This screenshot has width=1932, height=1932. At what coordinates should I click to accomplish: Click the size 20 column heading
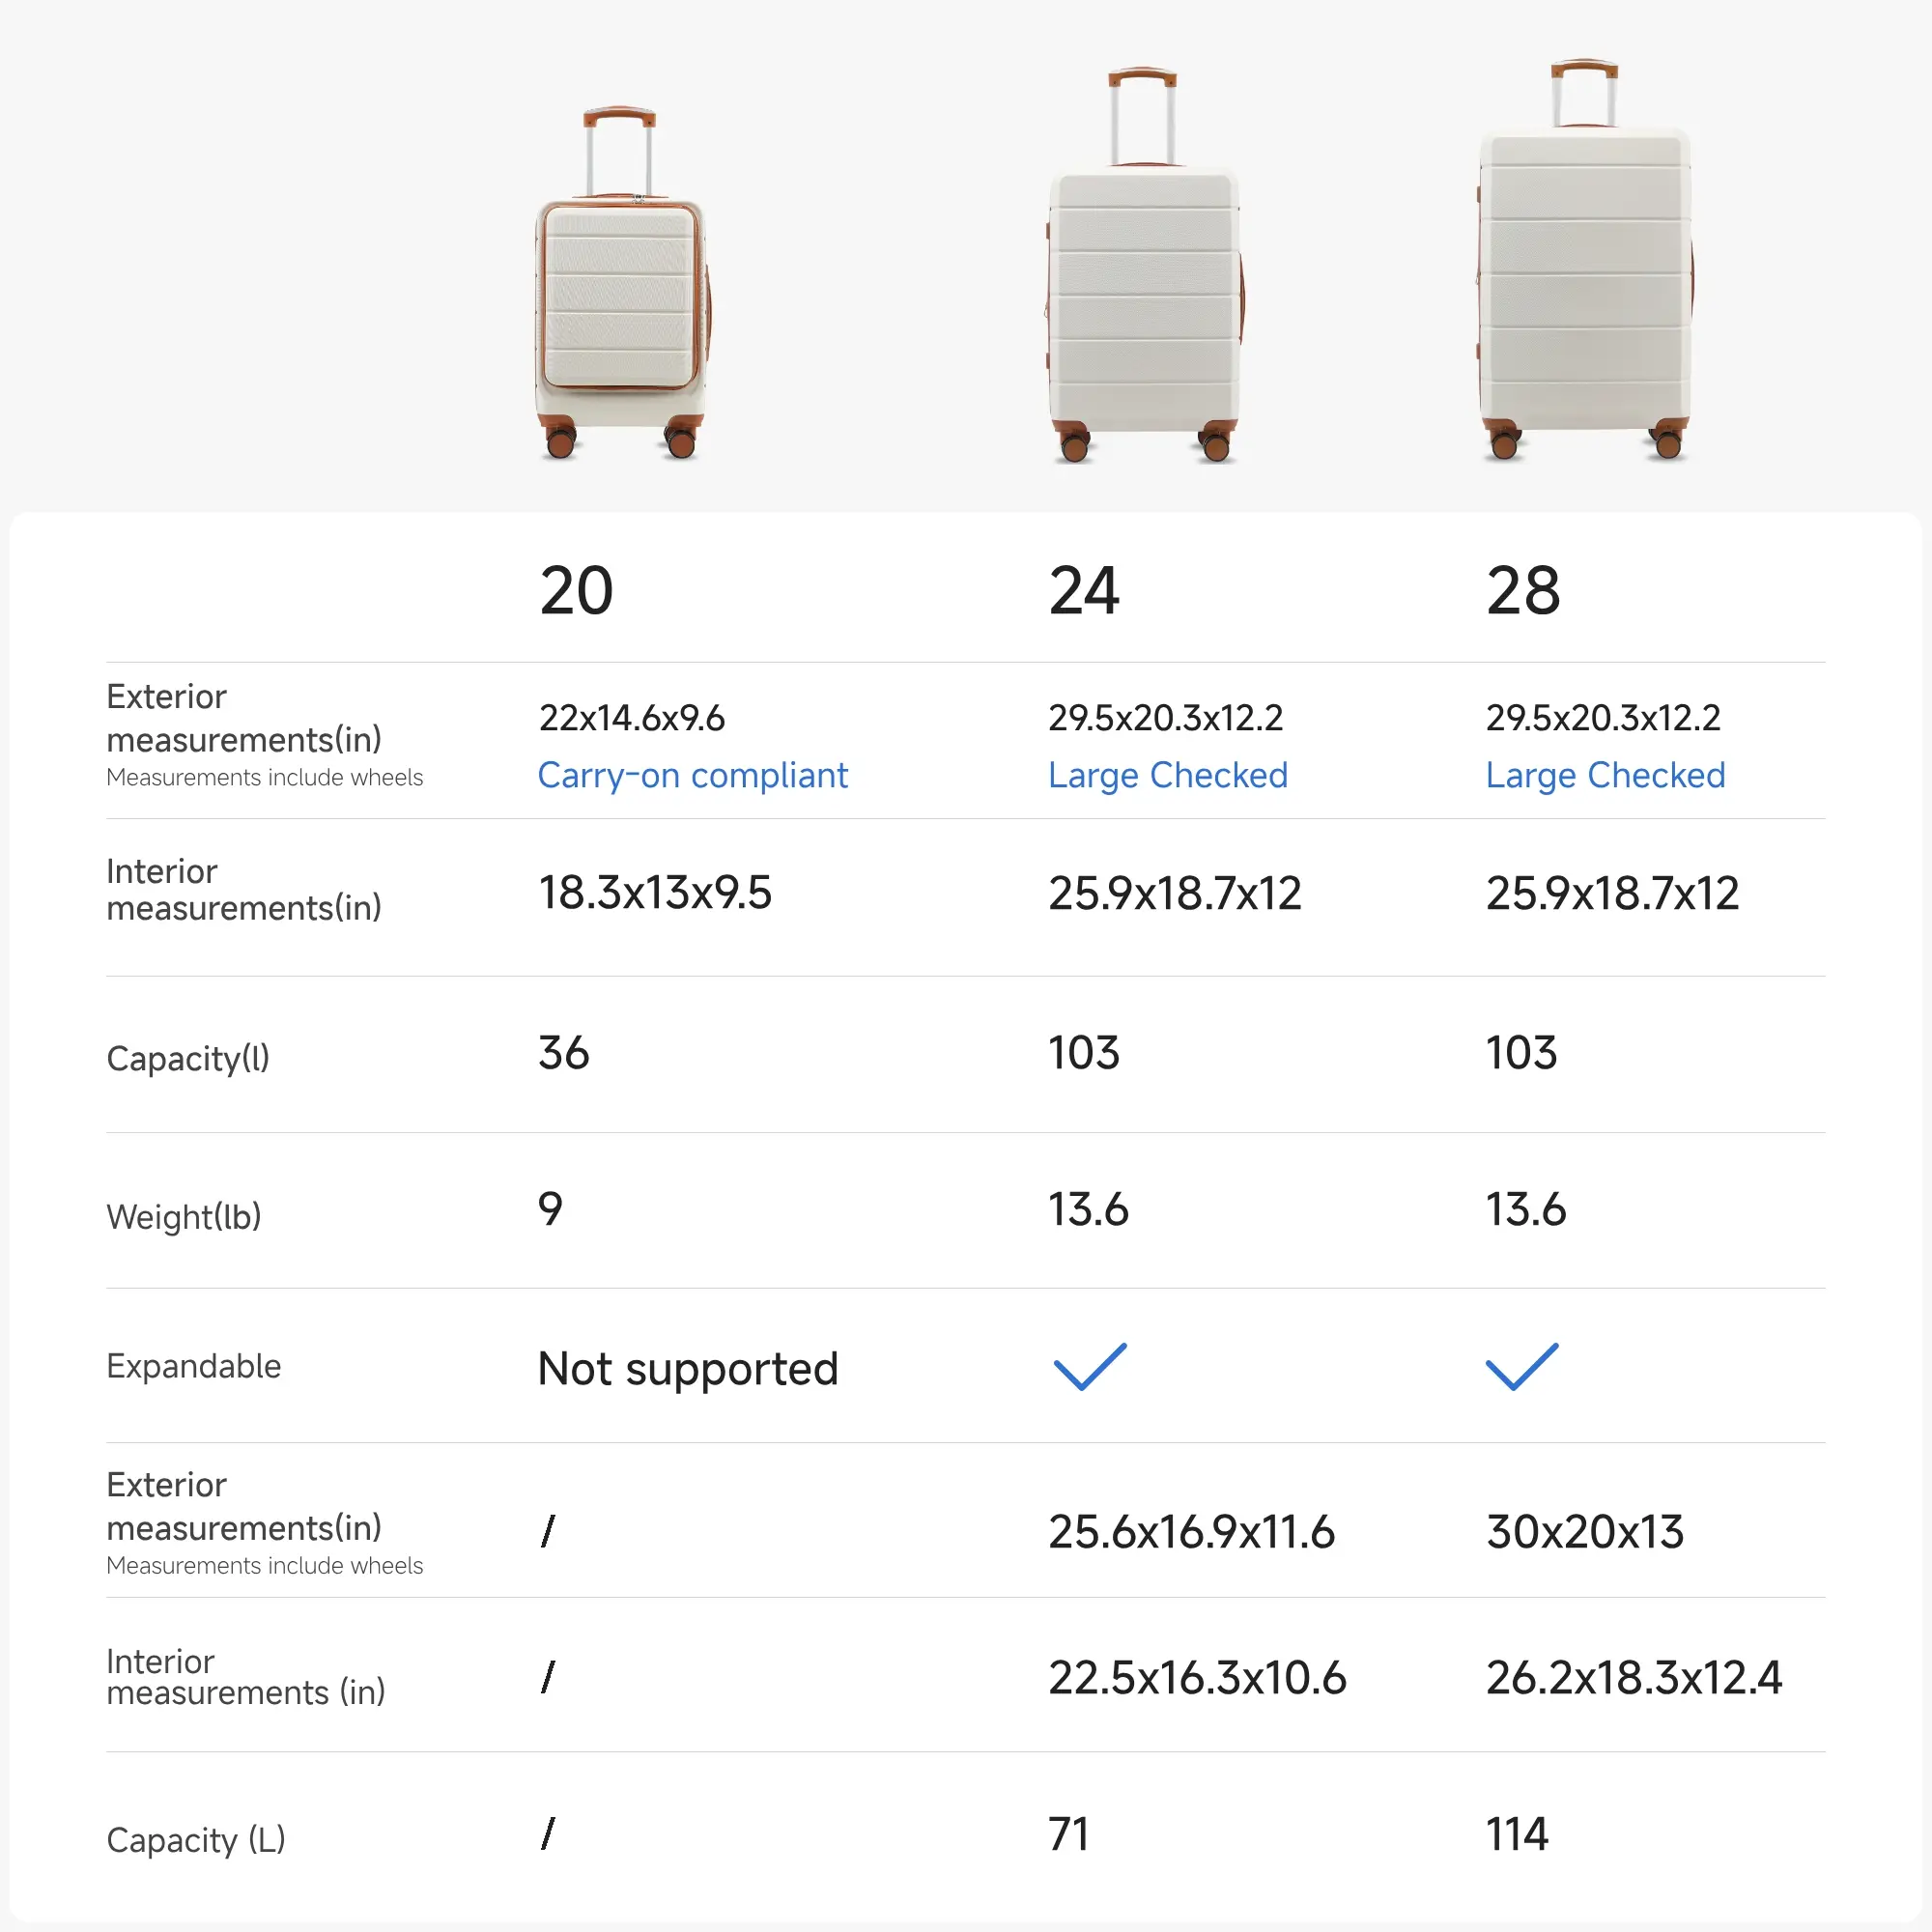pyautogui.click(x=576, y=590)
